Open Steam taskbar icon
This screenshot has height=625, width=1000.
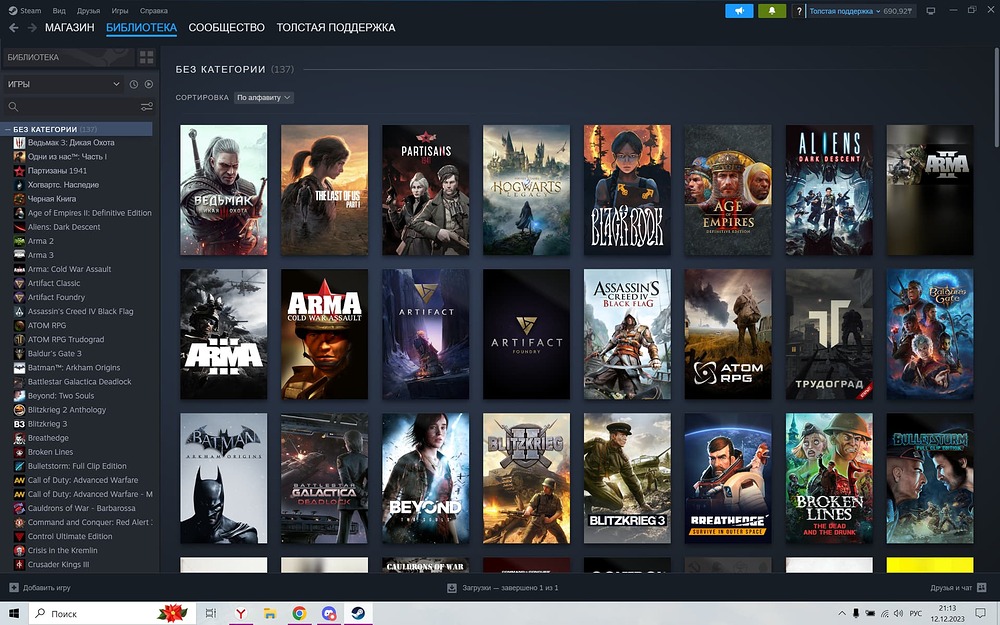(358, 614)
